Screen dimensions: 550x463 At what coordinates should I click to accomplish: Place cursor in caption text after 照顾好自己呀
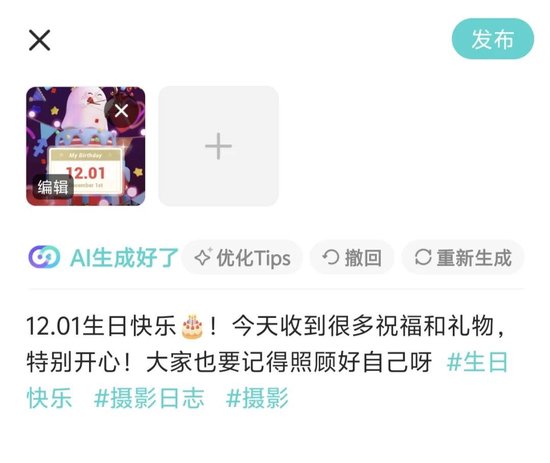pyautogui.click(x=434, y=362)
